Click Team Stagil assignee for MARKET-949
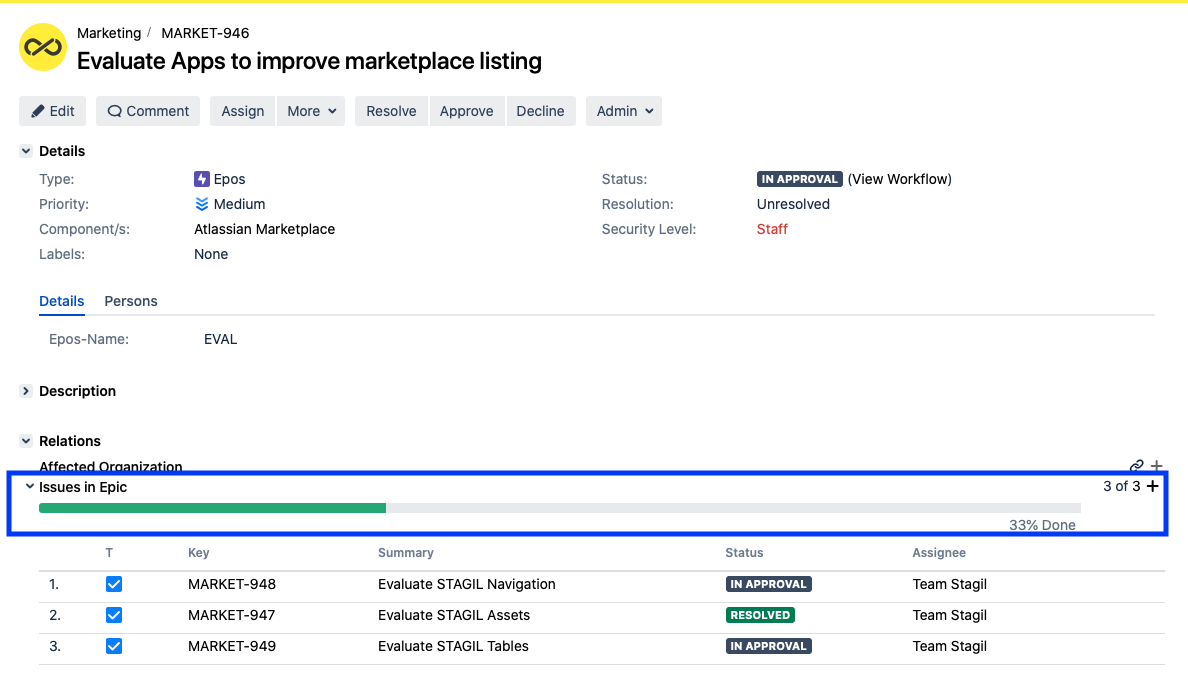 tap(949, 647)
